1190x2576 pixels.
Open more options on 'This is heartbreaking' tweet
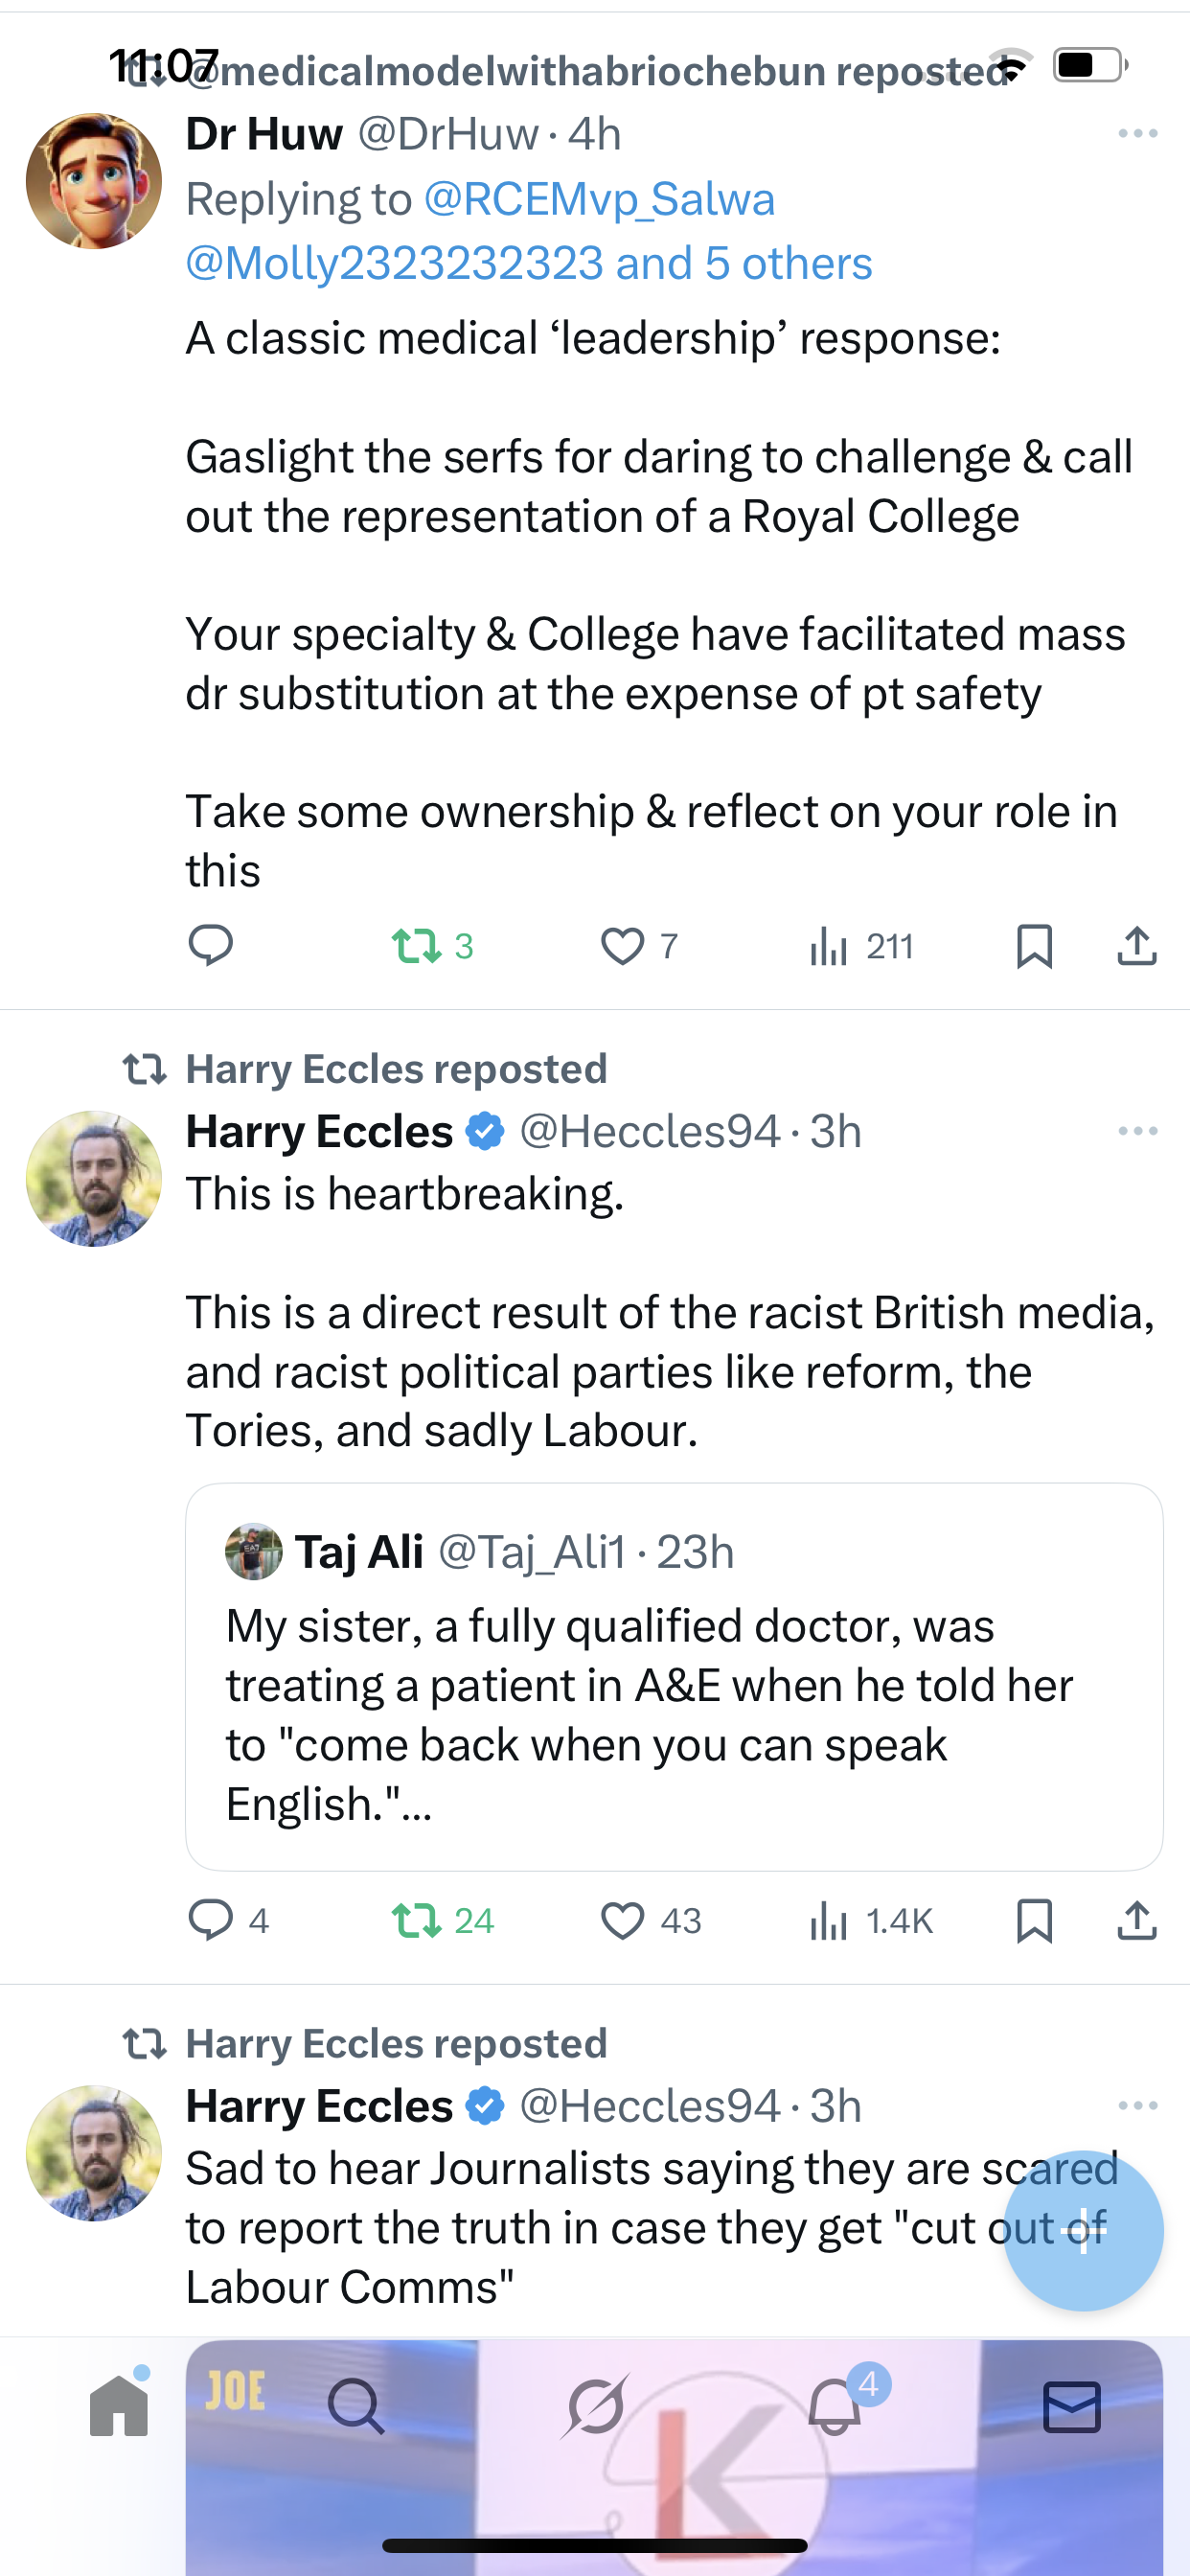pos(1137,1131)
